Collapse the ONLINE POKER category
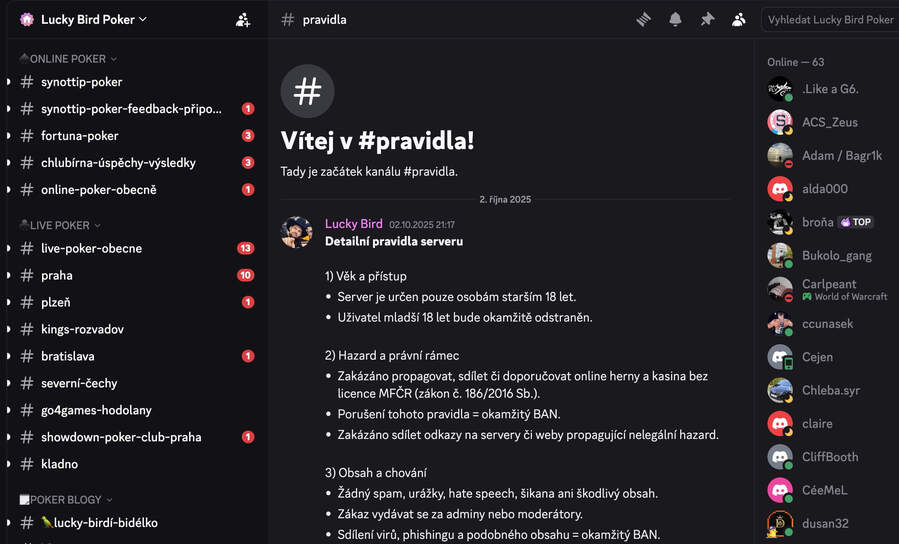 pyautogui.click(x=68, y=59)
